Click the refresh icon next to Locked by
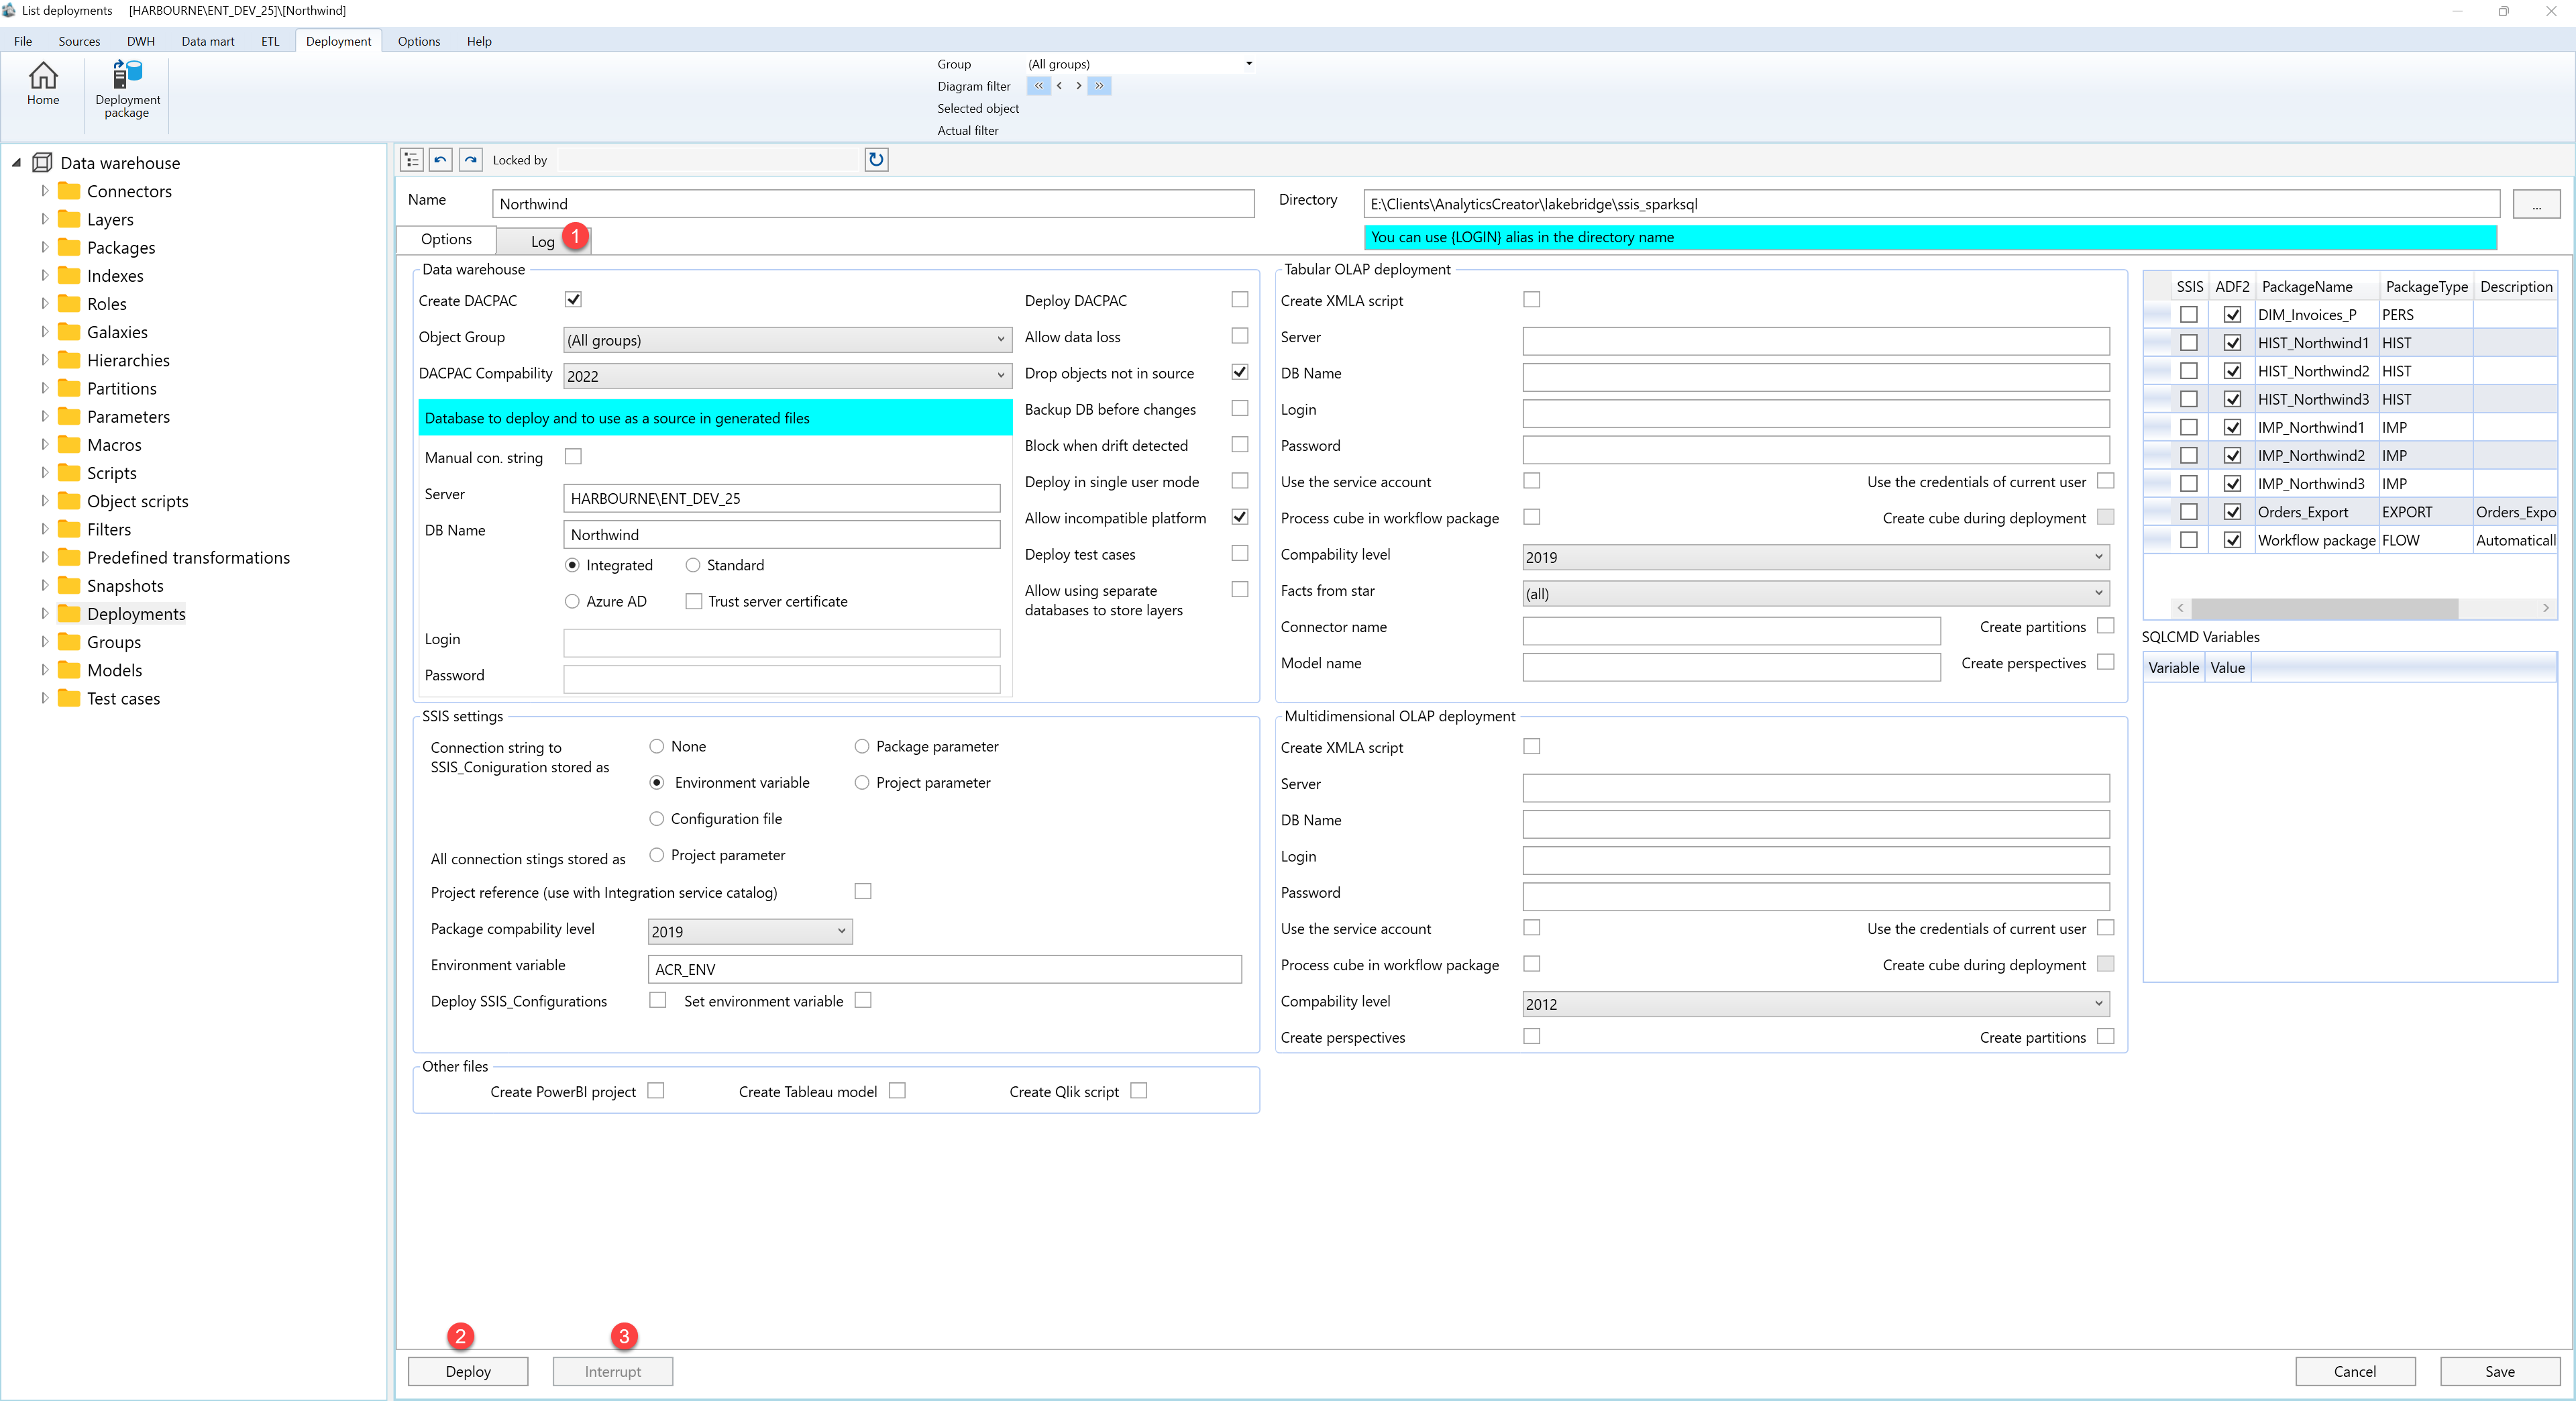The height and width of the screenshot is (1401, 2576). [x=876, y=160]
